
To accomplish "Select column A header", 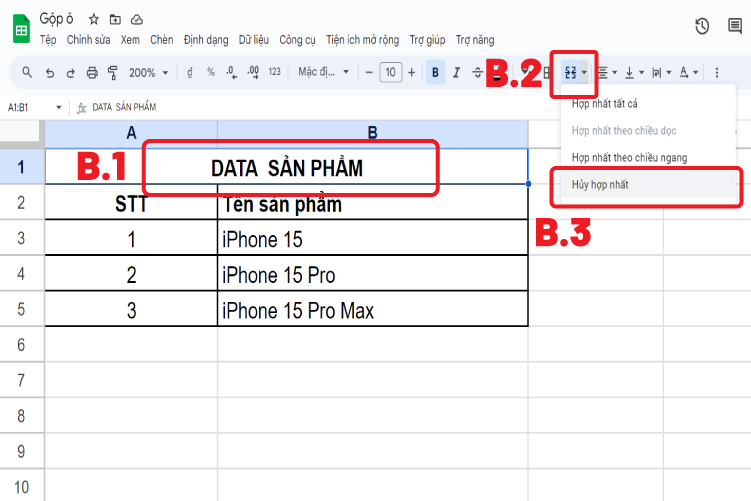I will point(131,133).
